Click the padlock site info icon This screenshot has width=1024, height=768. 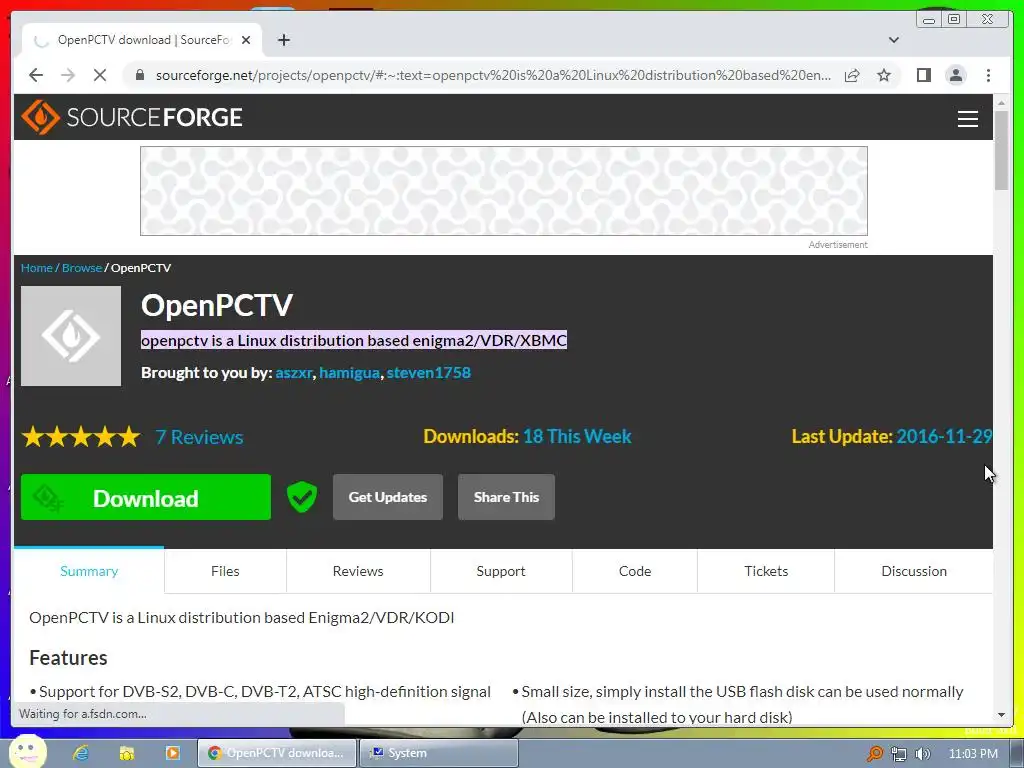[x=139, y=75]
